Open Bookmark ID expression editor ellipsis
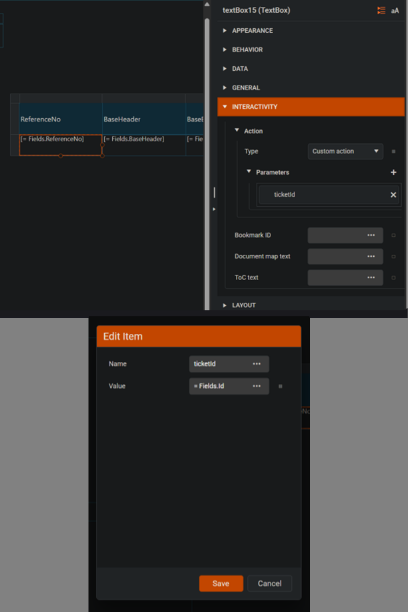The height and width of the screenshot is (612, 408). click(371, 235)
